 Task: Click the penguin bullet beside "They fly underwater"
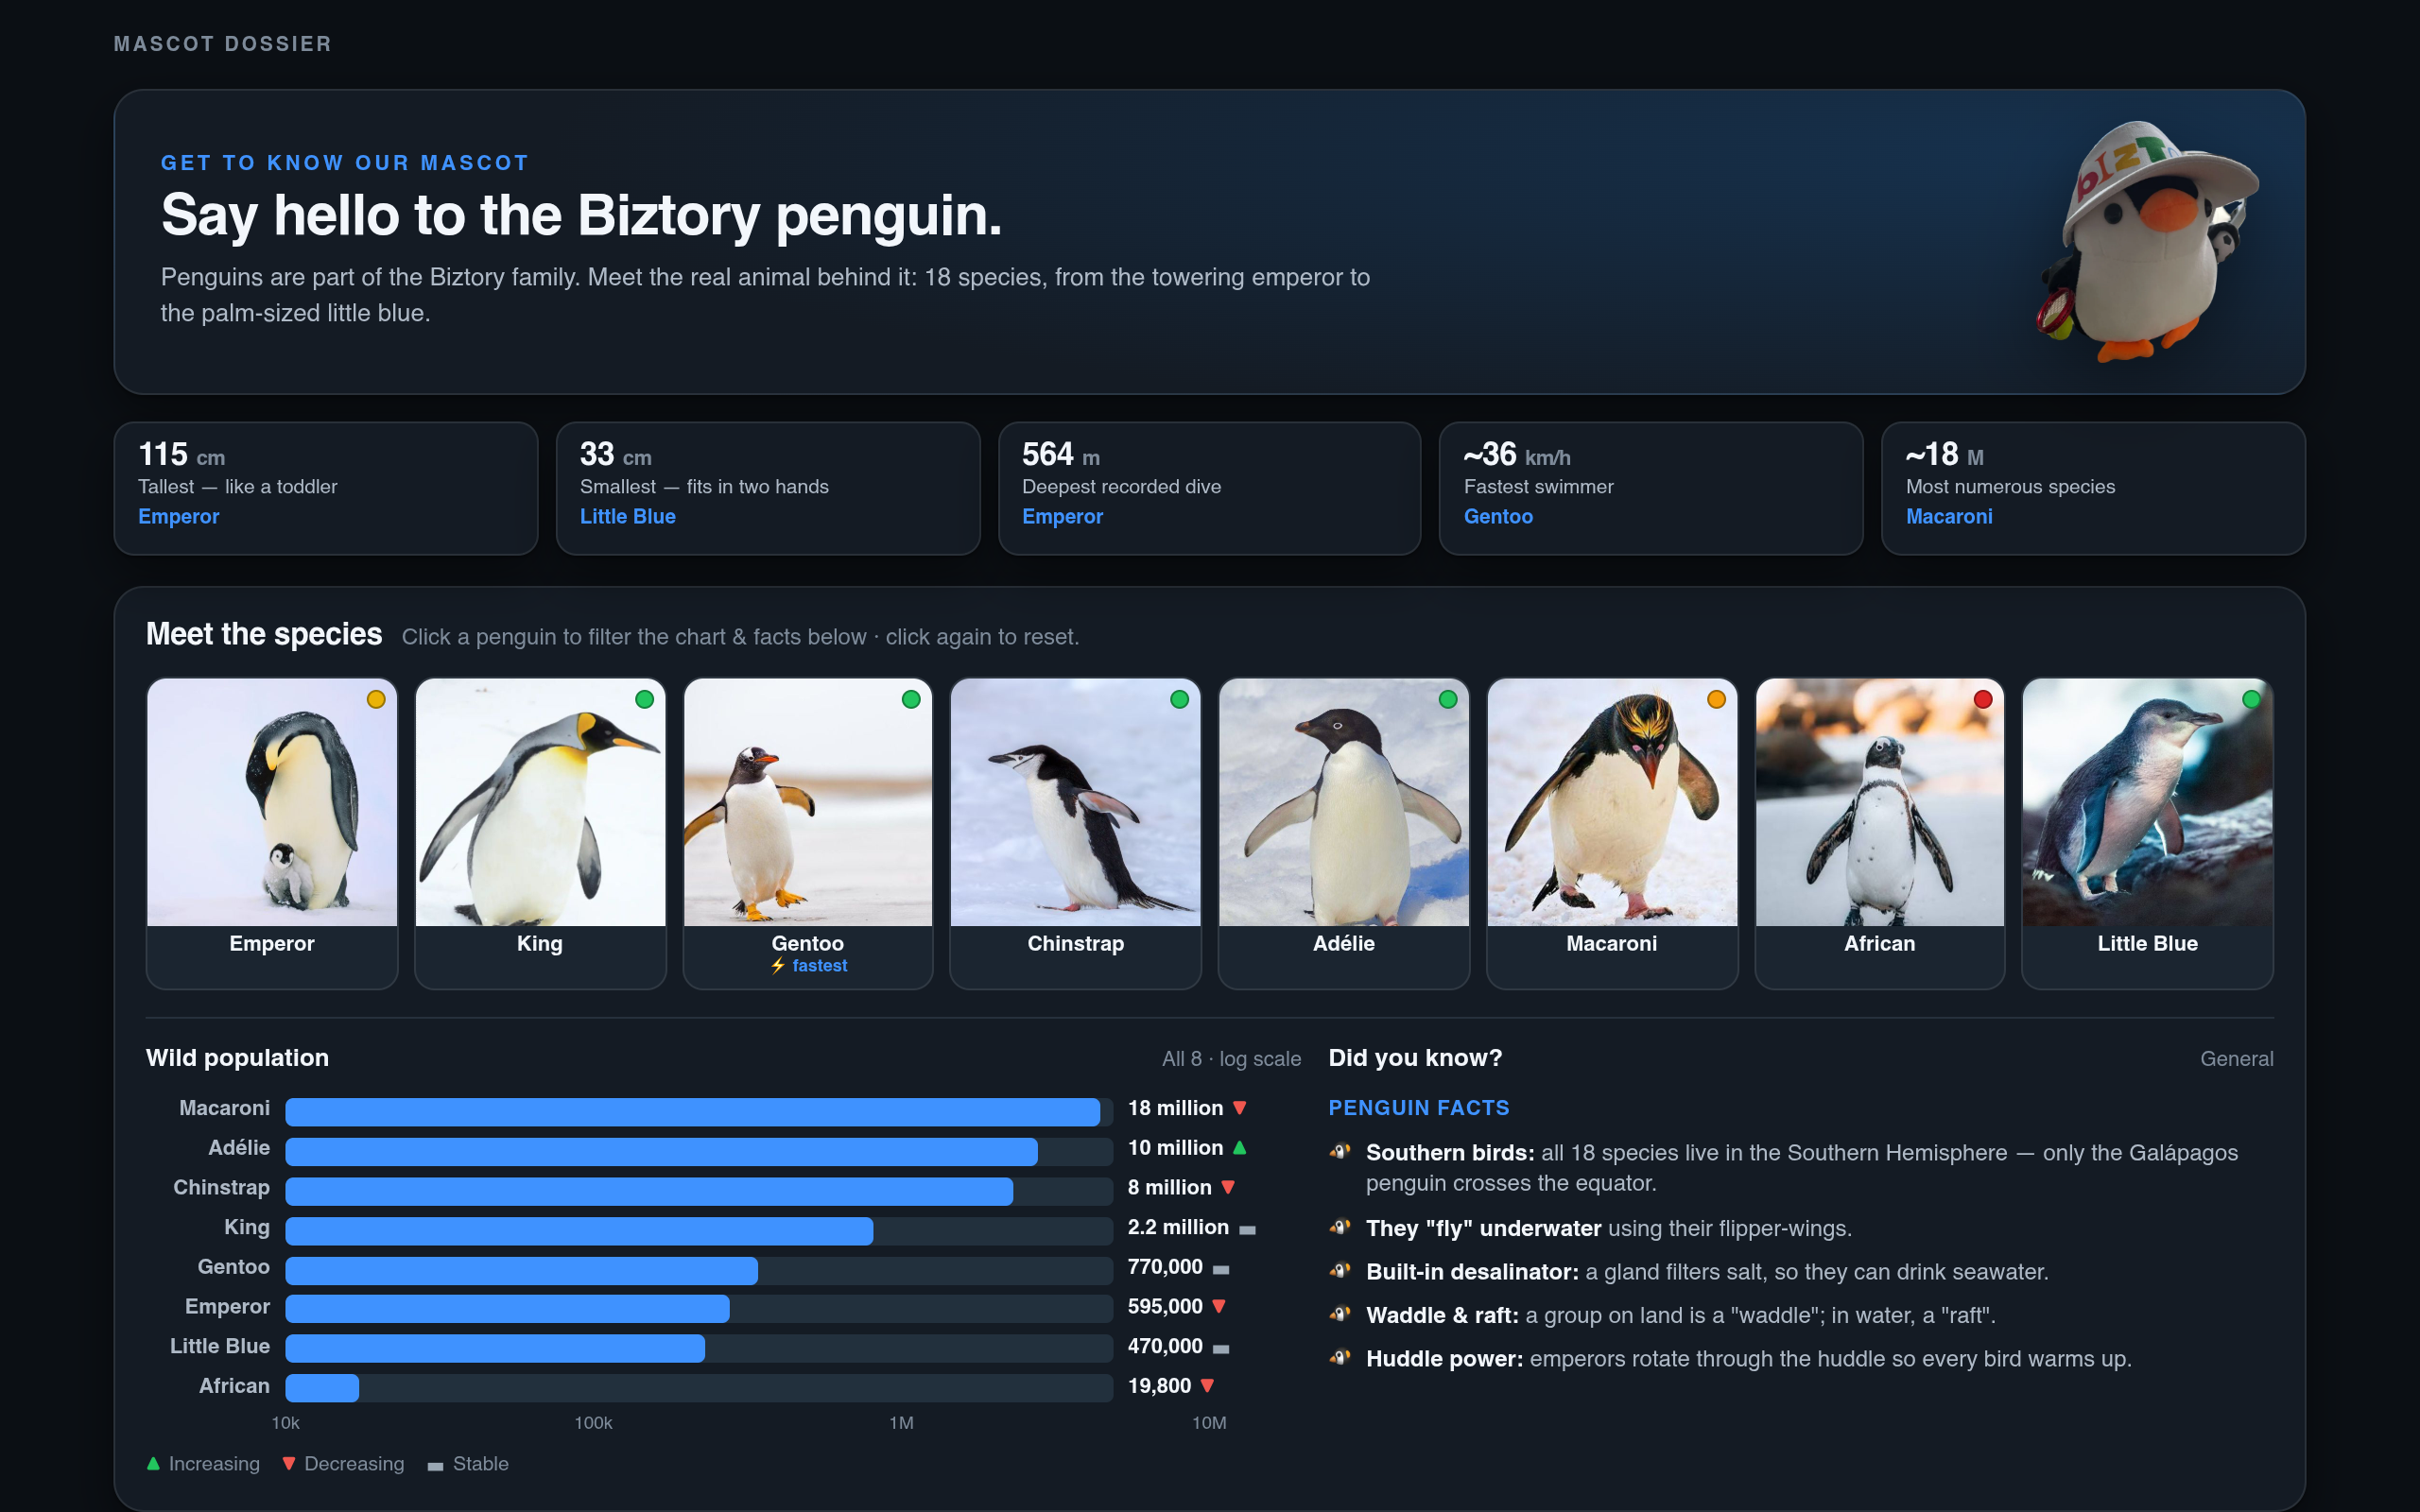click(x=1340, y=1227)
